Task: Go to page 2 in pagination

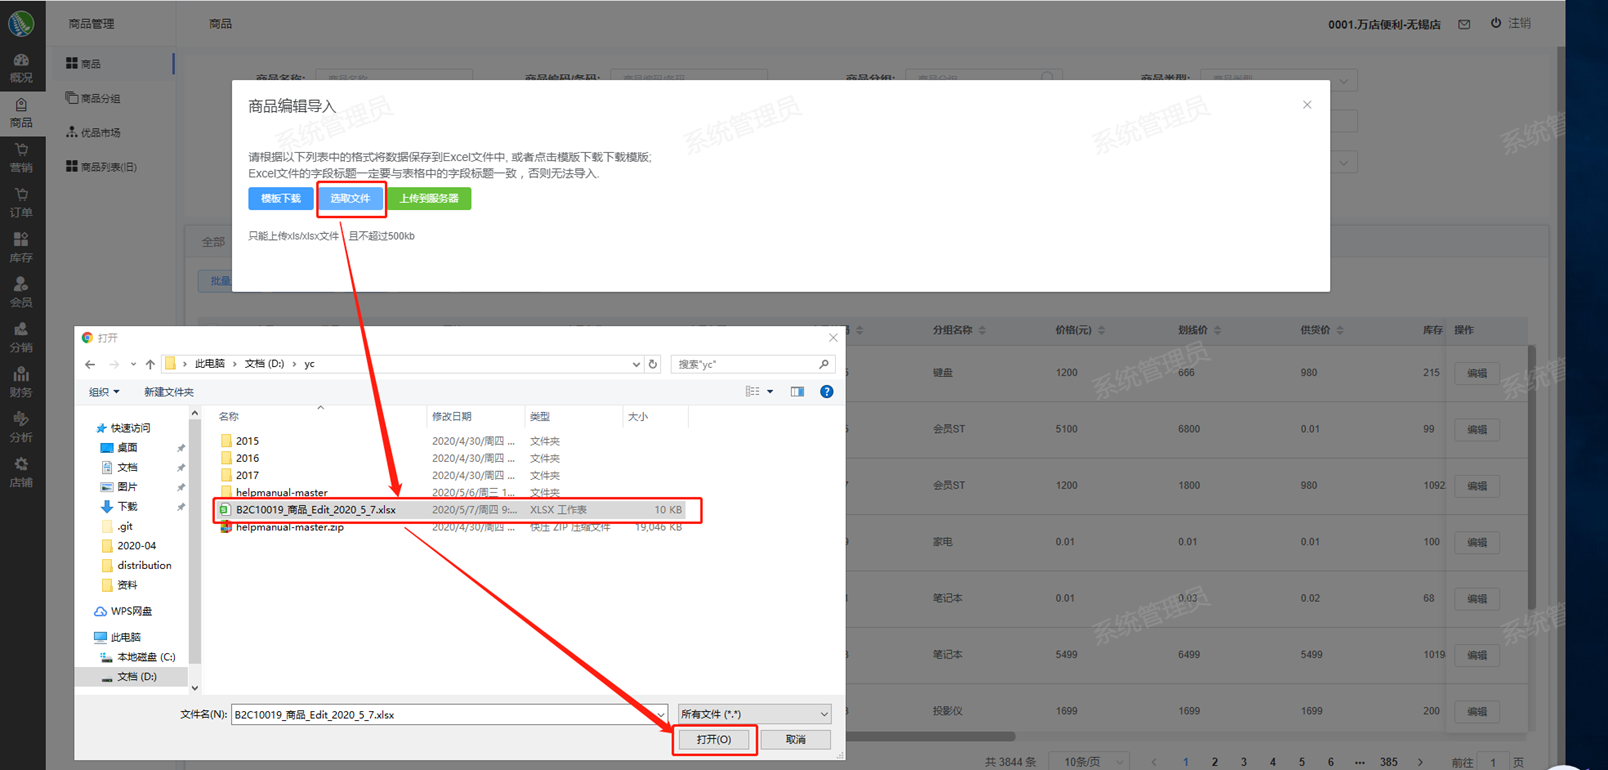Action: tap(1215, 762)
